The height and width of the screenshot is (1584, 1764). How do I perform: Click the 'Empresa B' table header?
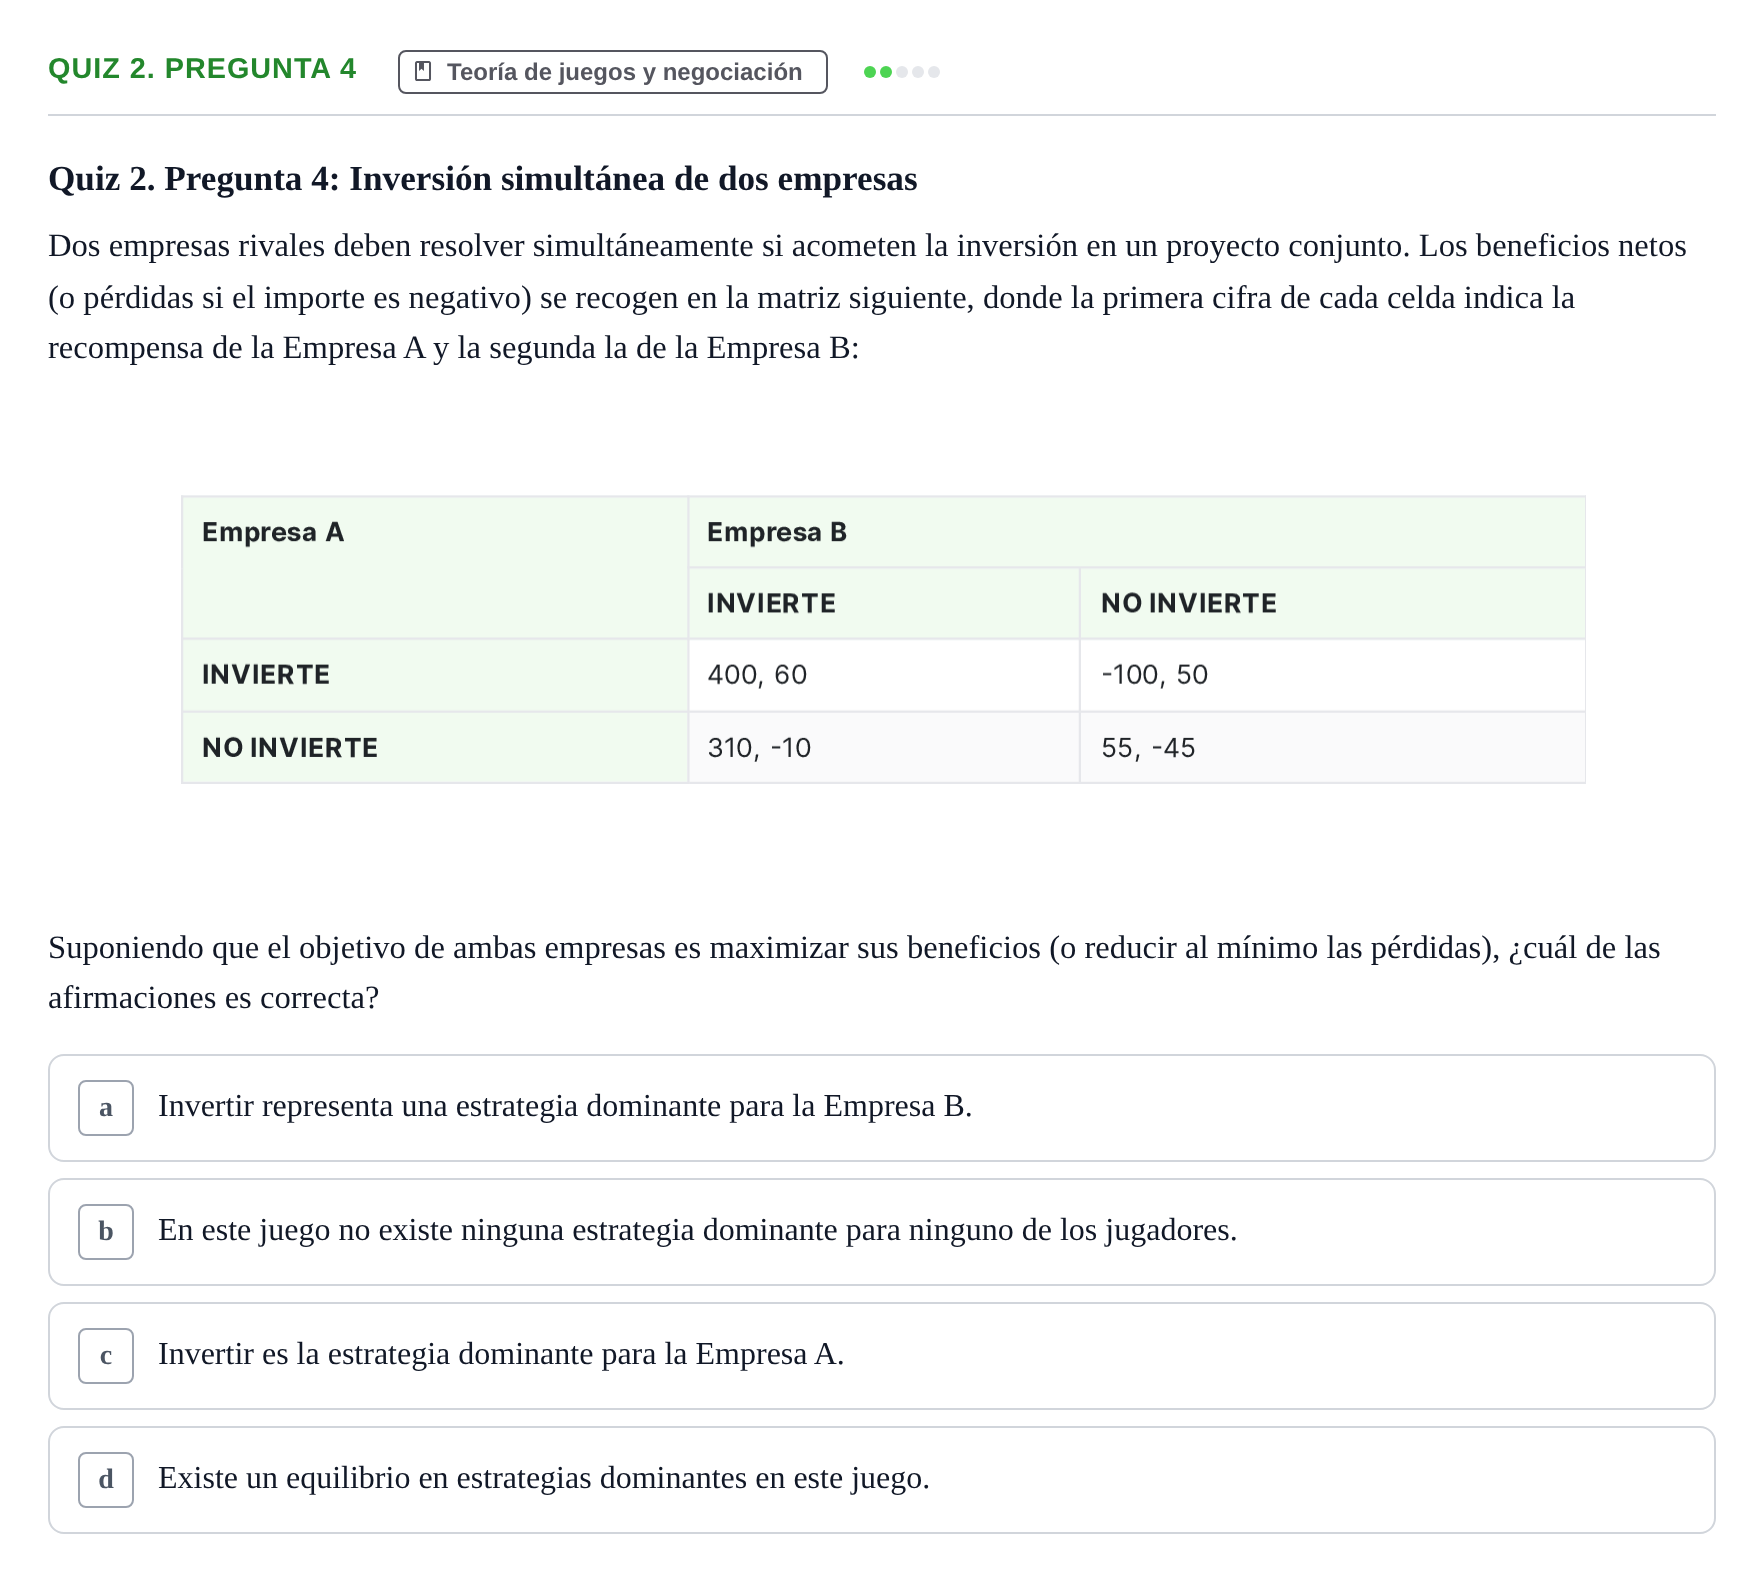pos(1136,532)
